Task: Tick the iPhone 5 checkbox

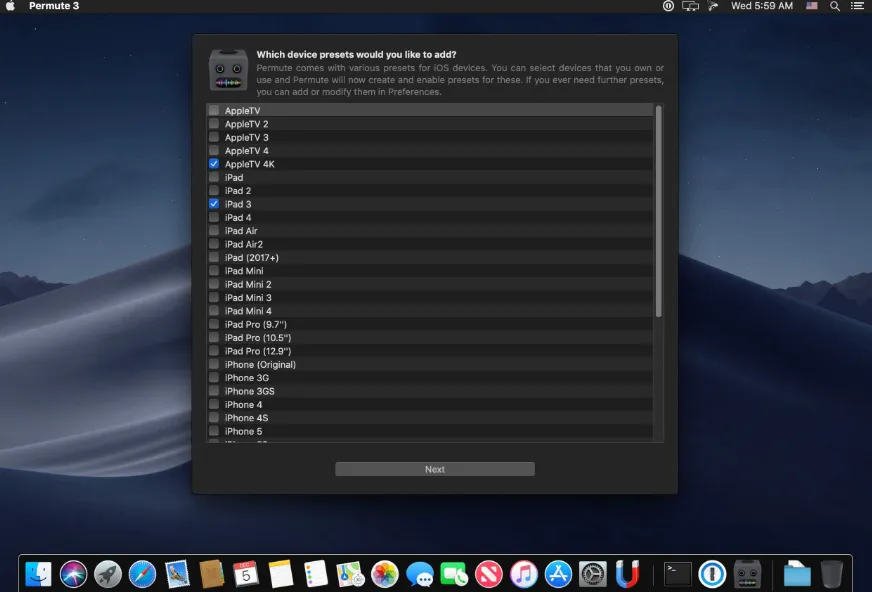Action: 214,431
